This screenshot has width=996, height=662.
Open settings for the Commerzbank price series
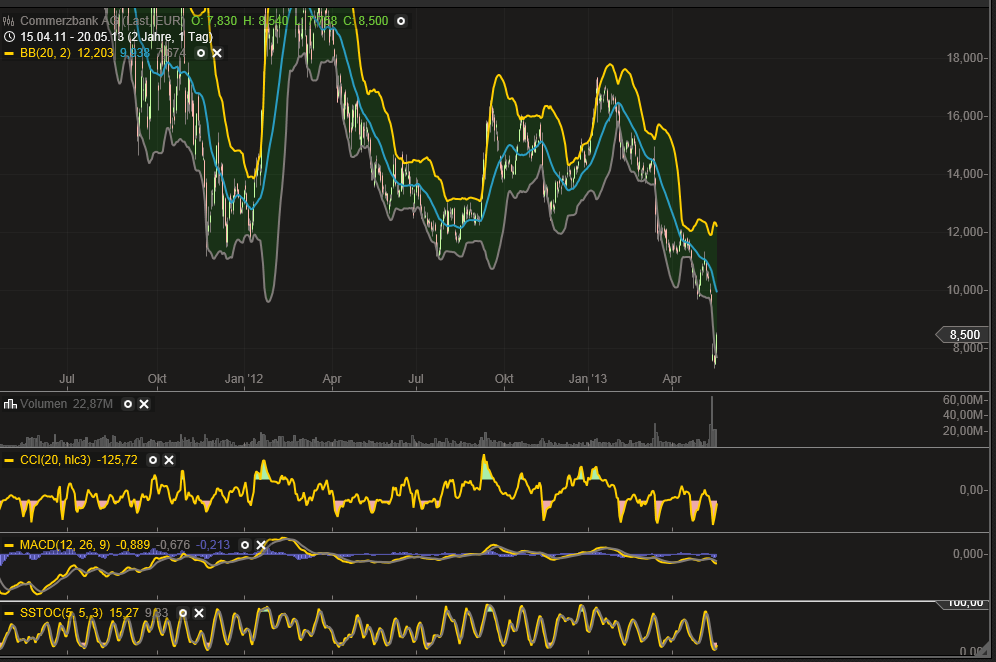click(x=401, y=21)
